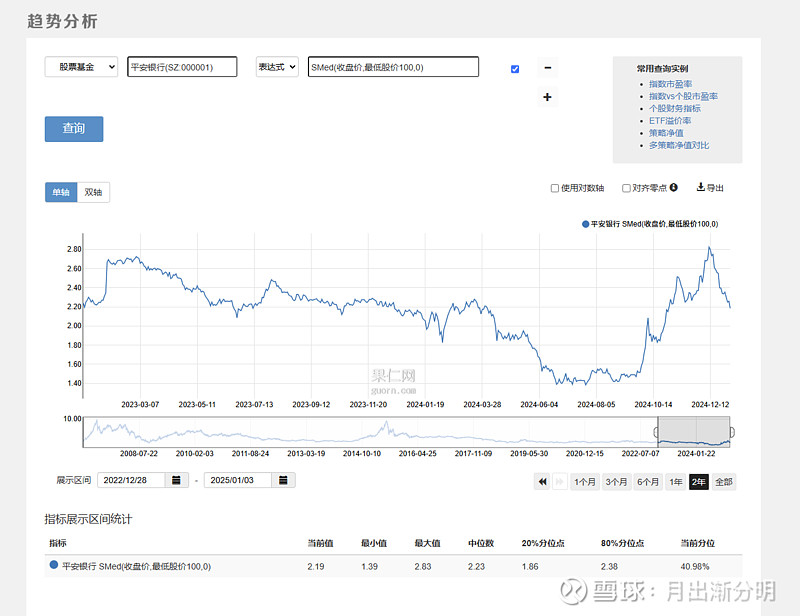Click the minus remove-row icon
This screenshot has width=800, height=616.
547,67
